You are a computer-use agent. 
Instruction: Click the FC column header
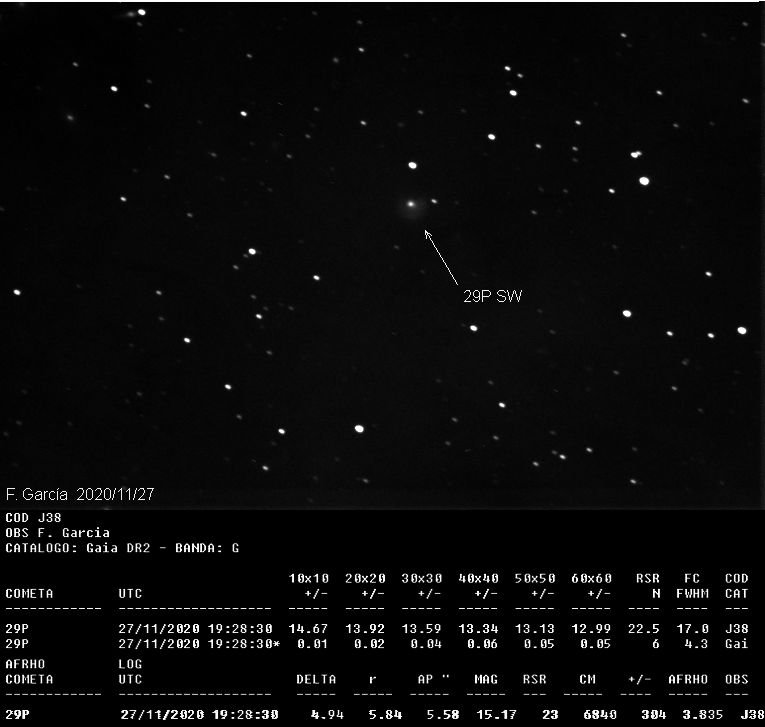point(692,578)
